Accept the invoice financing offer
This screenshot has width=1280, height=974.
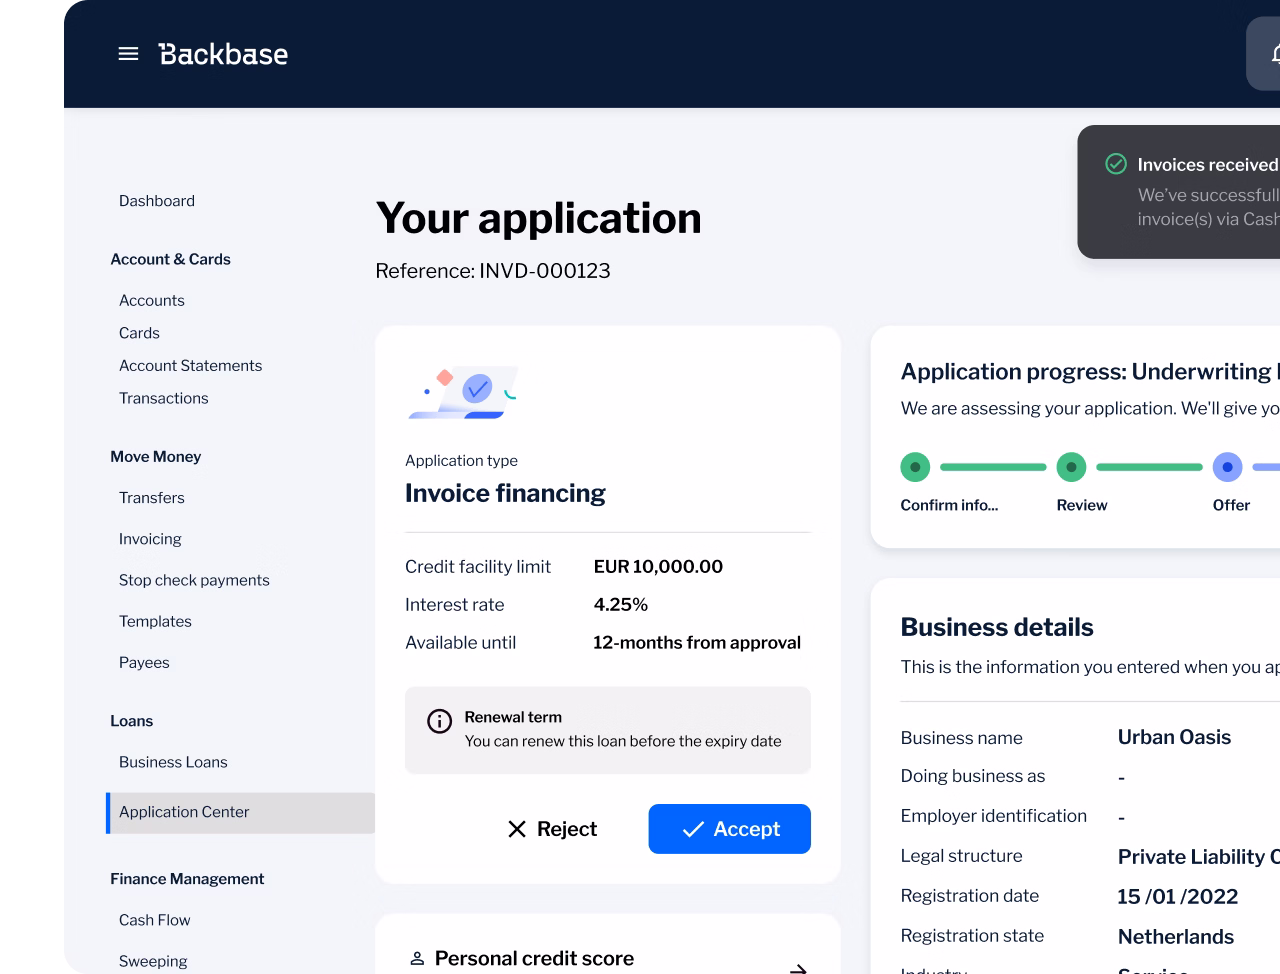(730, 829)
